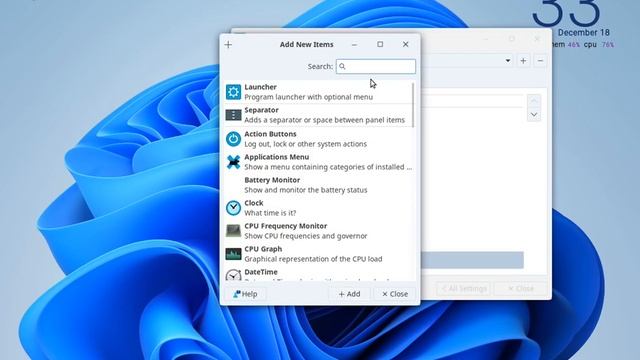Click add panel plus button in background window
Viewport: 640px width, 360px height.
pyautogui.click(x=523, y=61)
